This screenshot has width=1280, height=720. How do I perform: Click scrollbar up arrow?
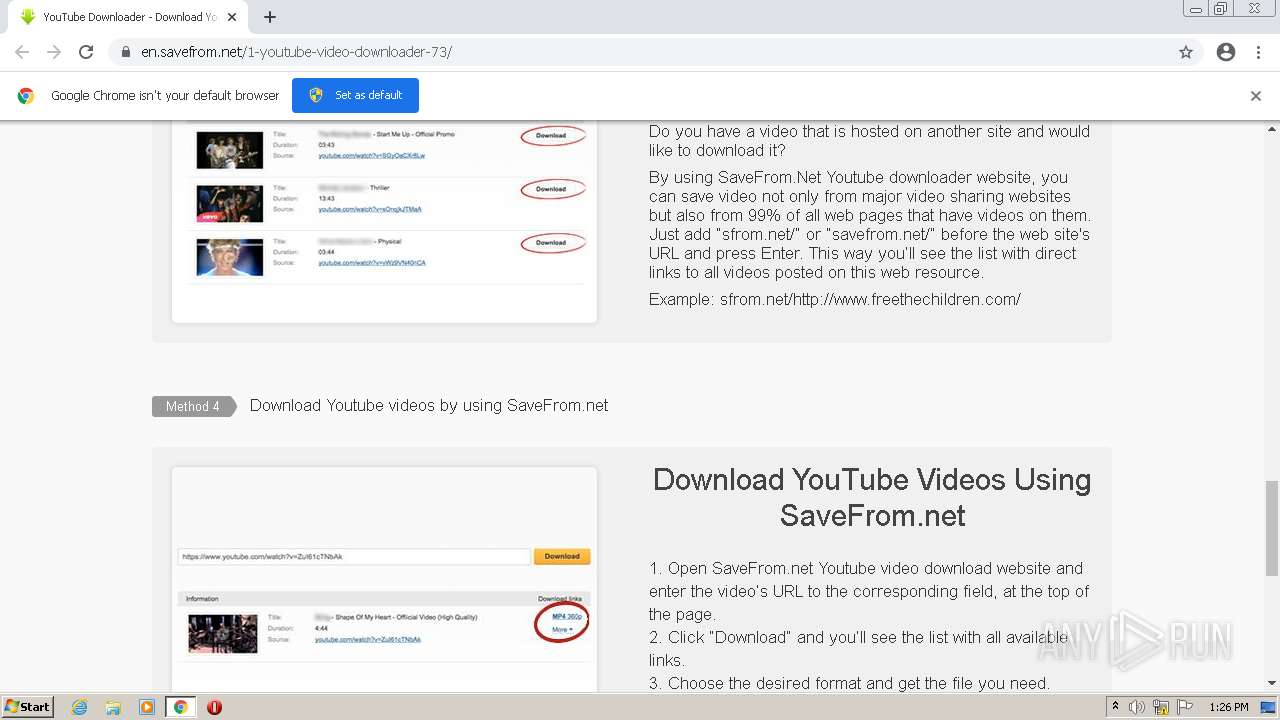[1272, 129]
